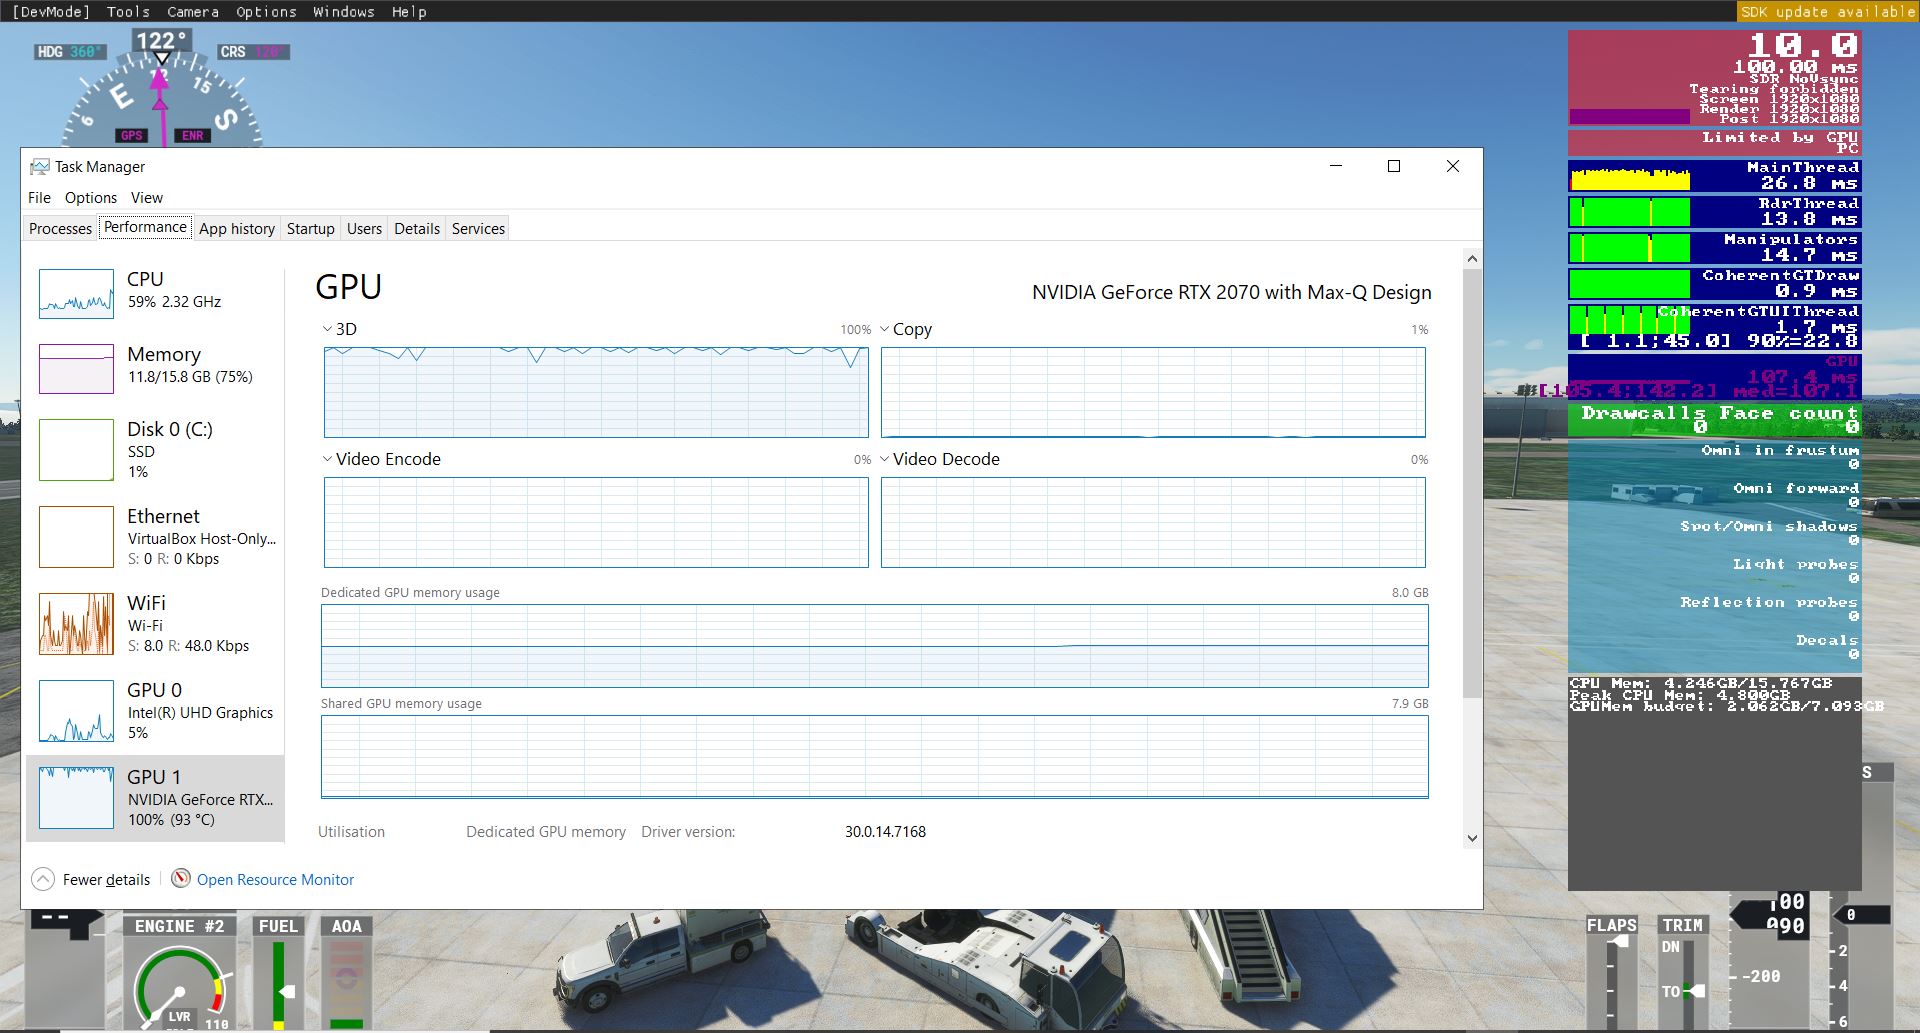This screenshot has width=1920, height=1033.
Task: Select the WiFi activity graph
Action: pos(76,624)
